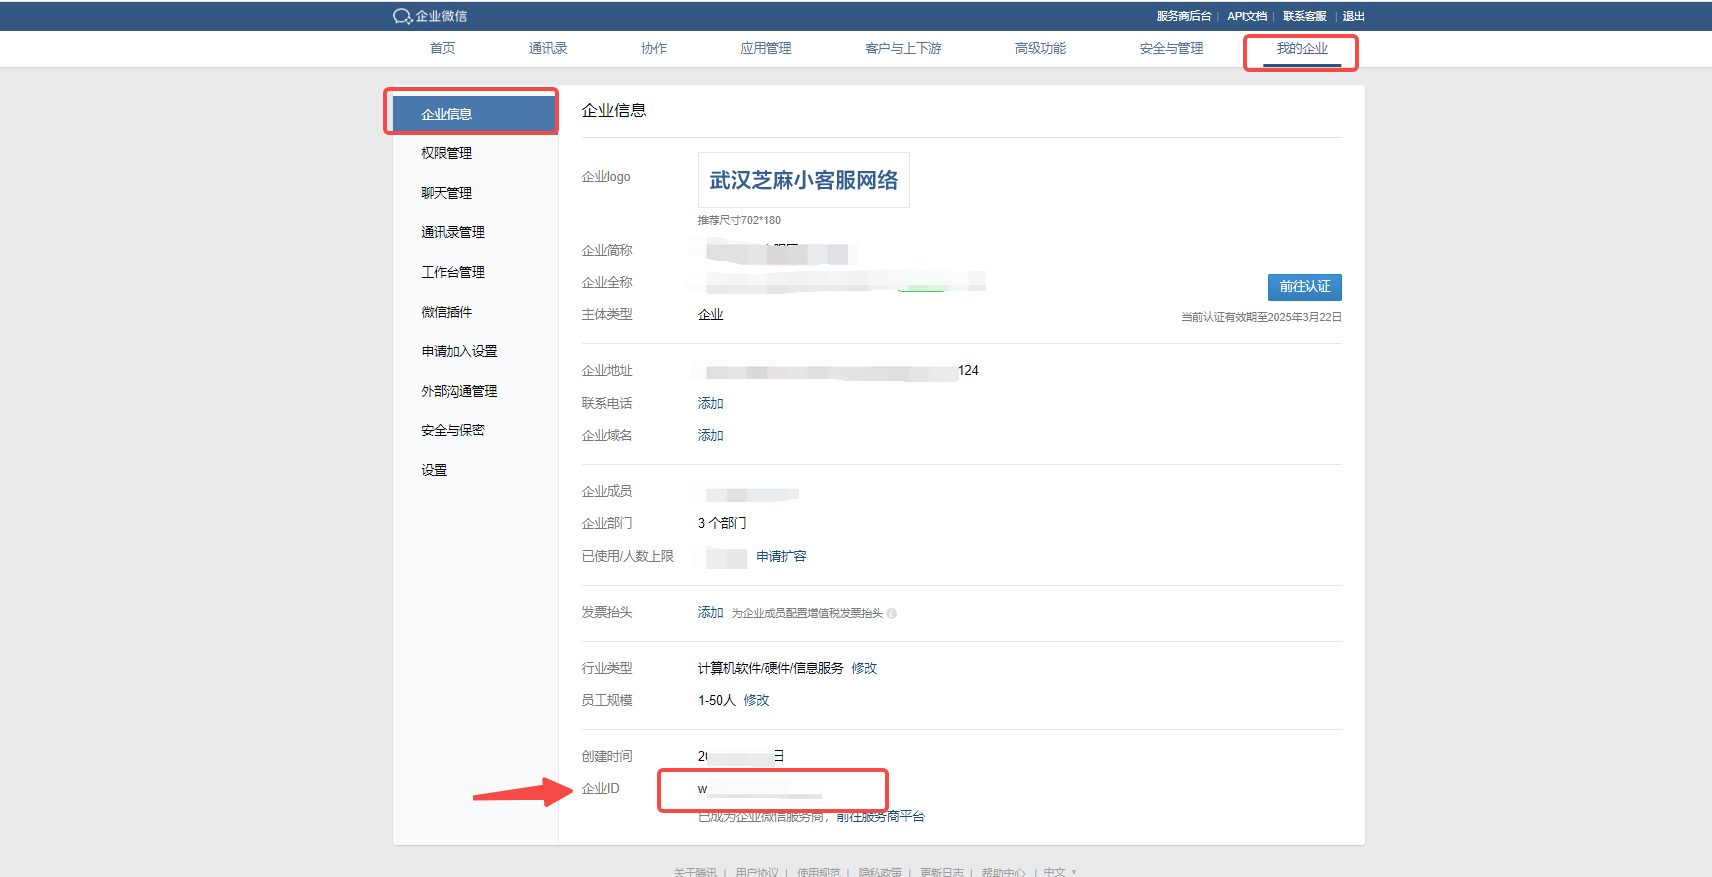Click the 企业ID label
The height and width of the screenshot is (877, 1712).
point(601,788)
